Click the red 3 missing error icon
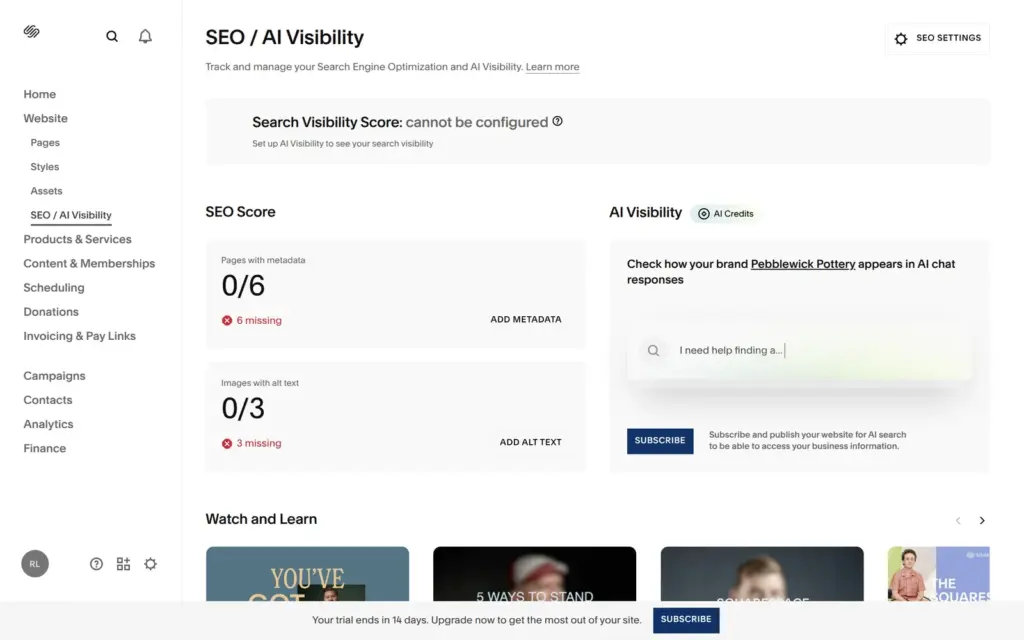 (x=227, y=443)
